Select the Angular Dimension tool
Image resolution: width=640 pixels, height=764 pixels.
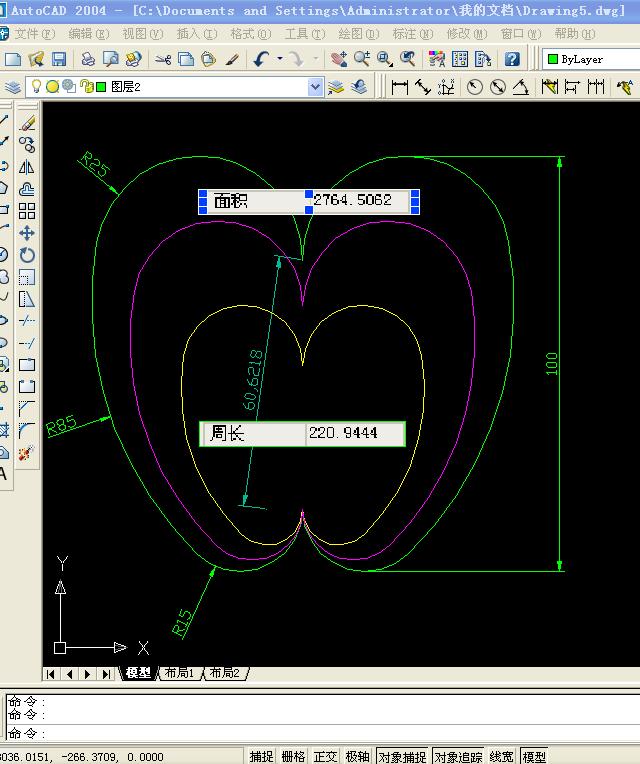point(520,87)
